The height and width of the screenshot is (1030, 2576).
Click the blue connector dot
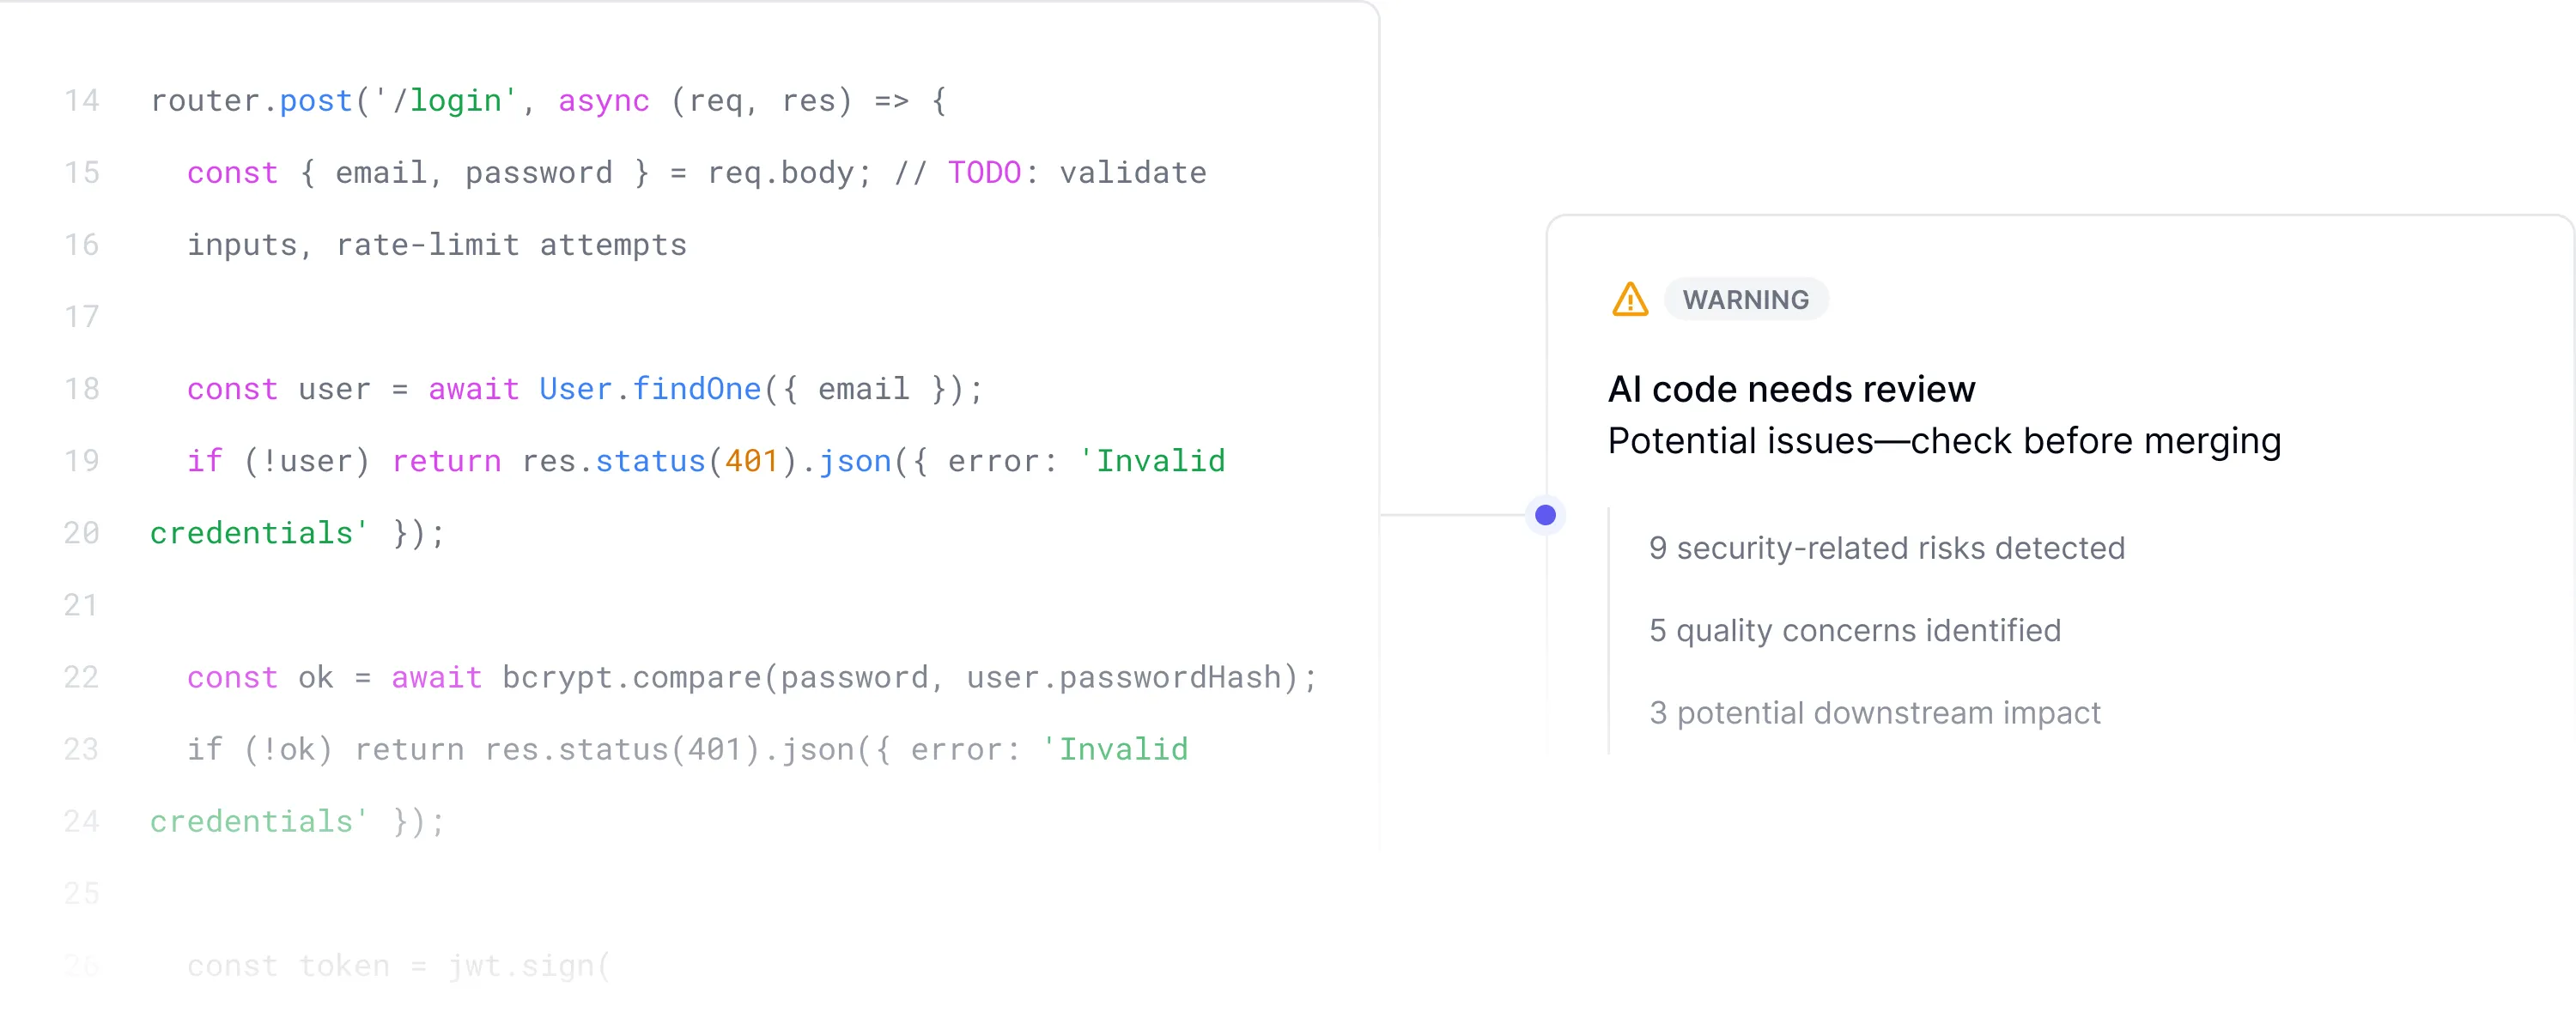[x=1545, y=515]
